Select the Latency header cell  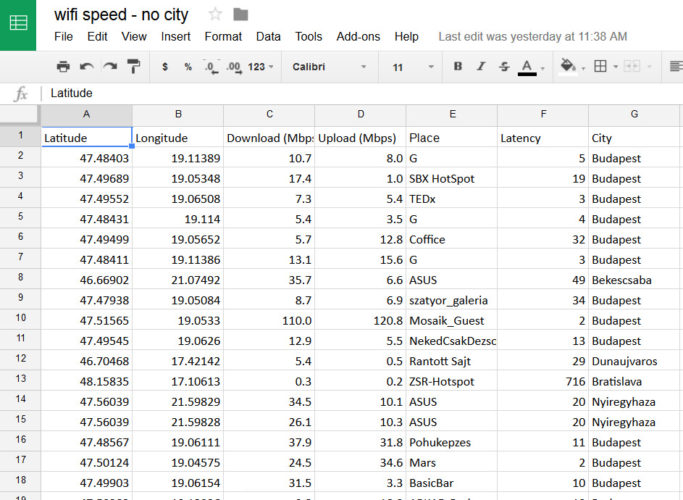tap(543, 137)
